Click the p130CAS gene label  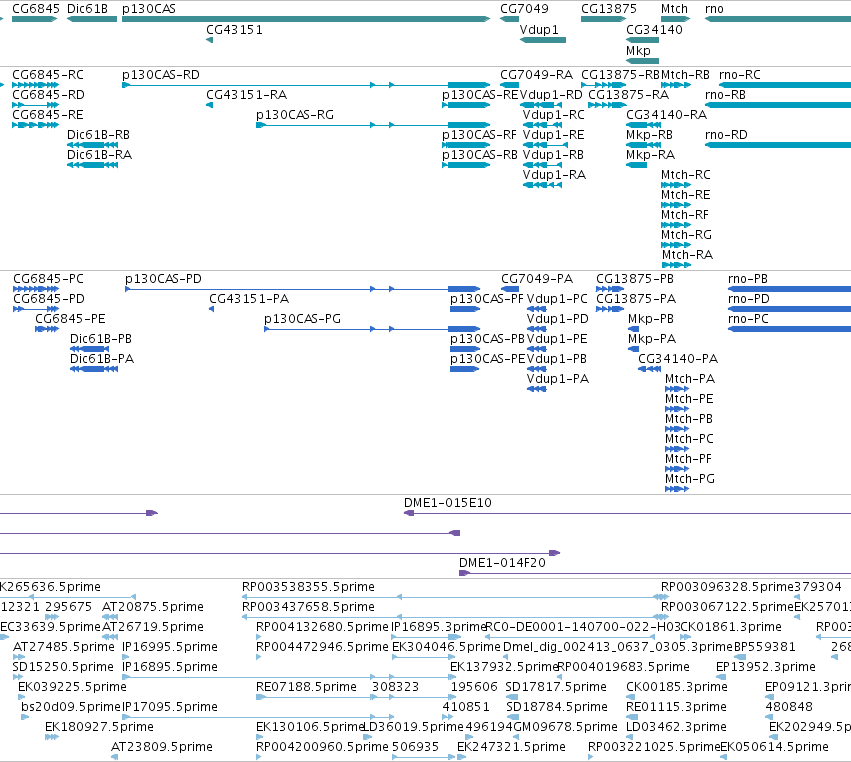(x=149, y=9)
